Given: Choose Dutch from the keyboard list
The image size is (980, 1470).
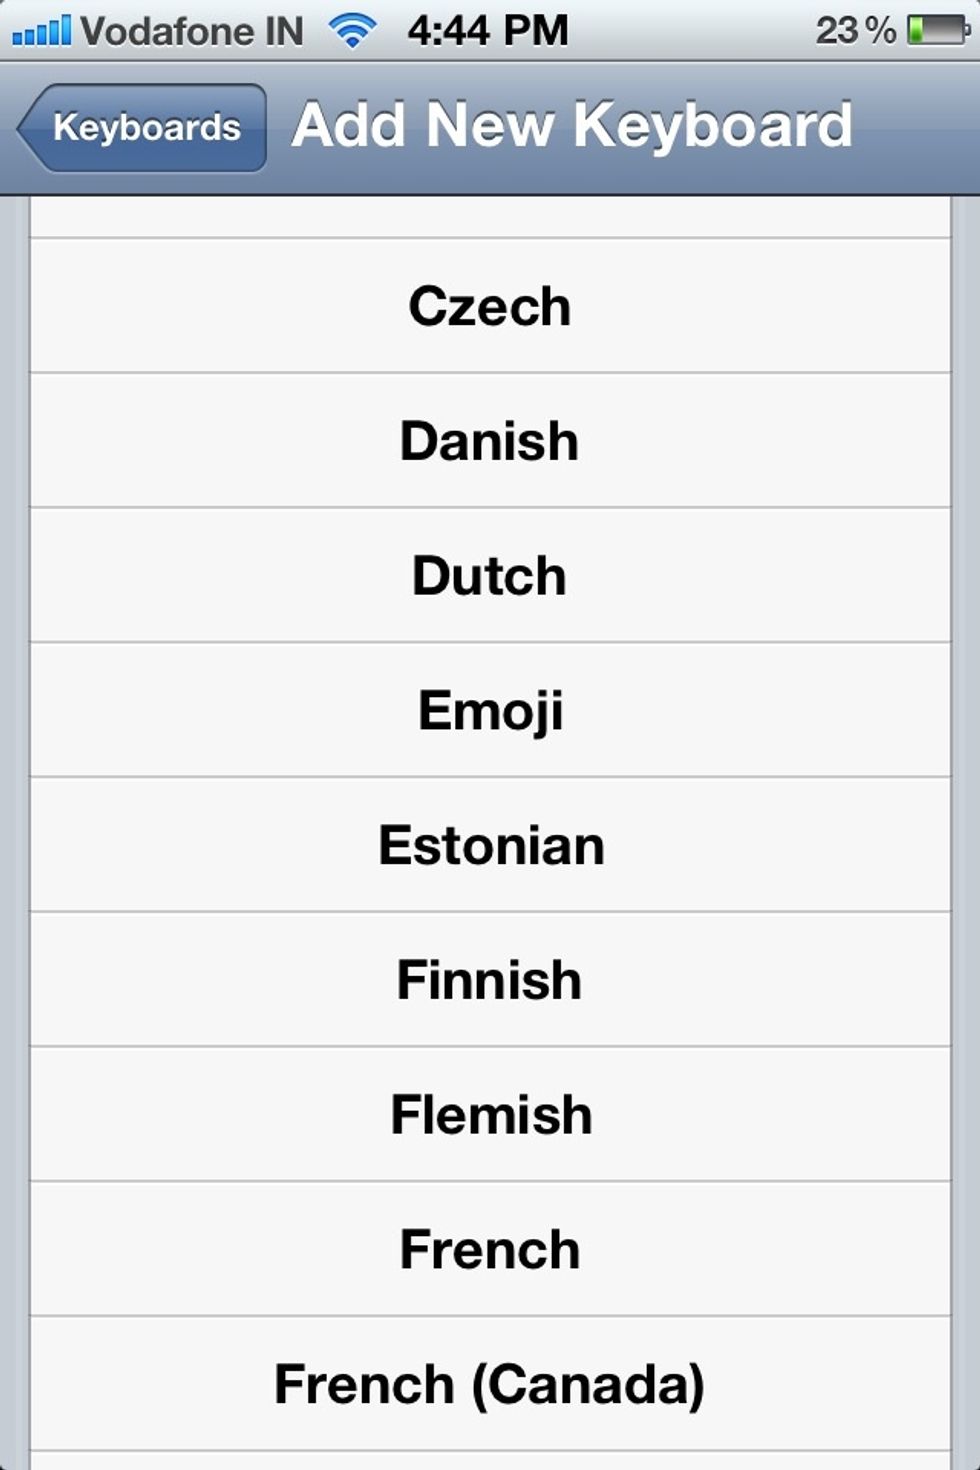Looking at the screenshot, I should pos(490,576).
